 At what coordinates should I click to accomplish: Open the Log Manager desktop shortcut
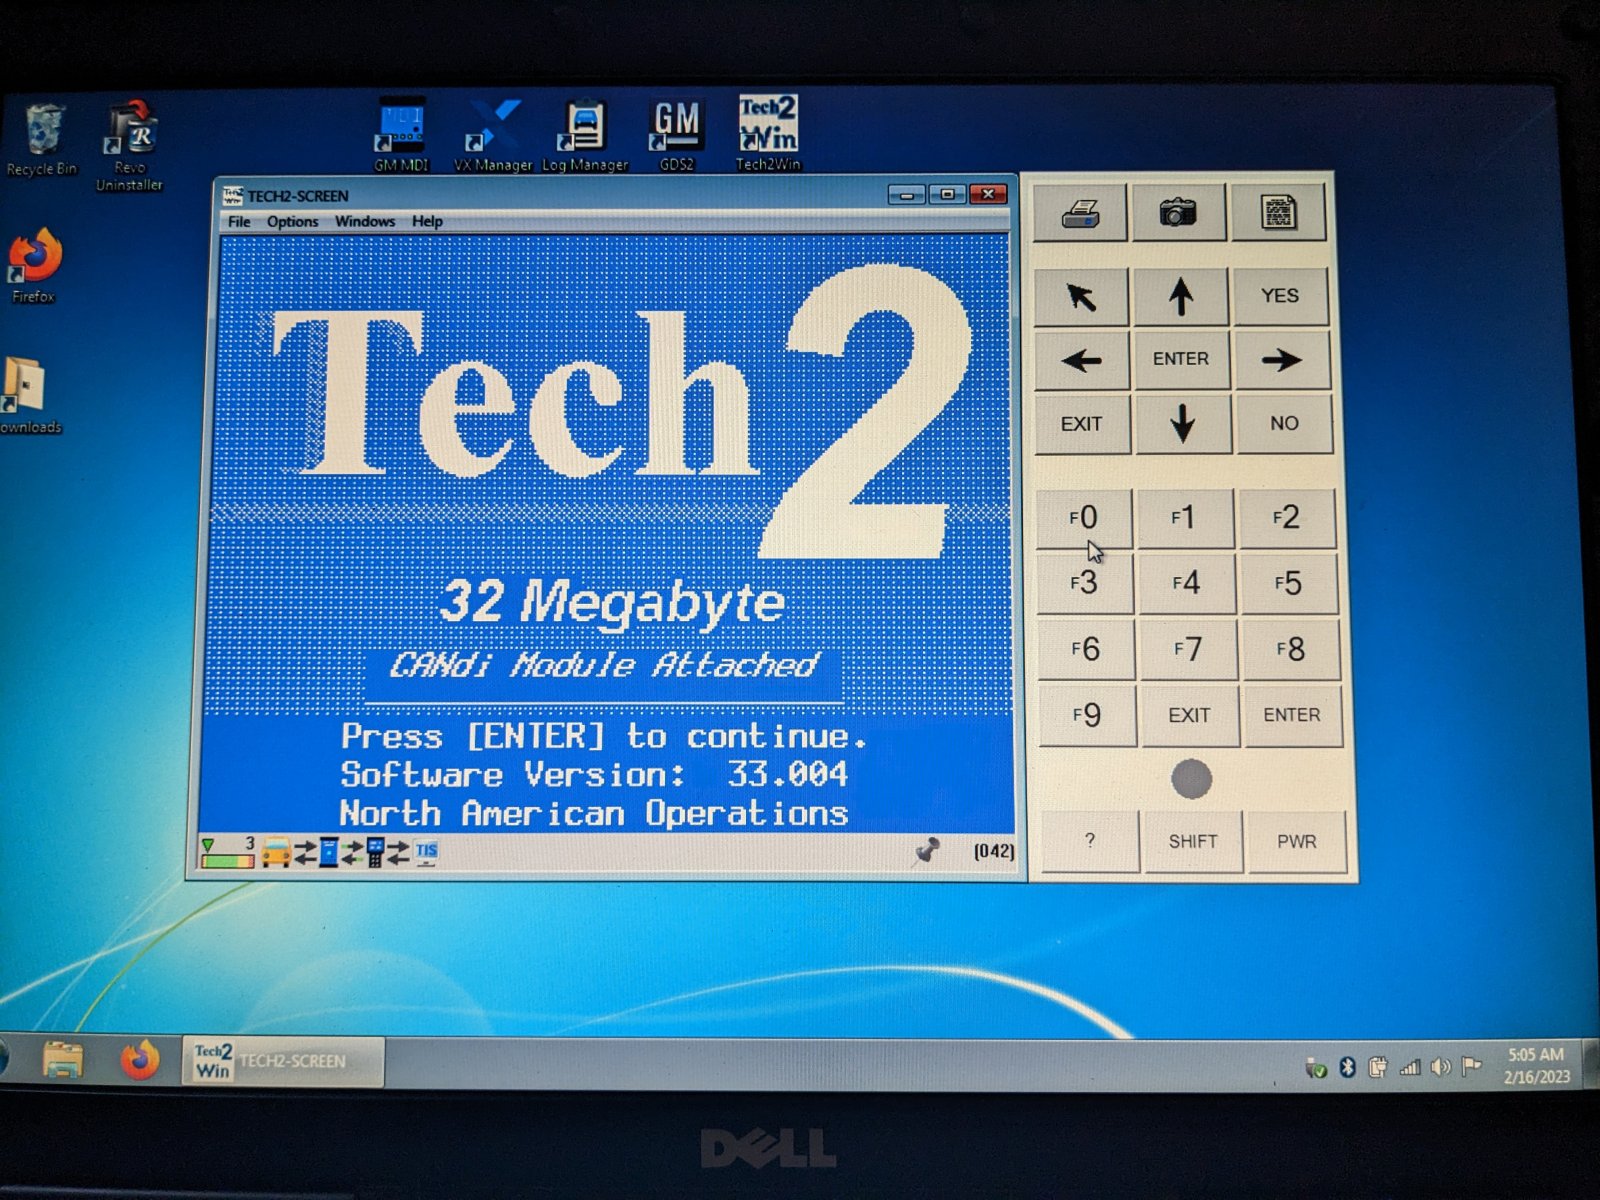pyautogui.click(x=585, y=136)
